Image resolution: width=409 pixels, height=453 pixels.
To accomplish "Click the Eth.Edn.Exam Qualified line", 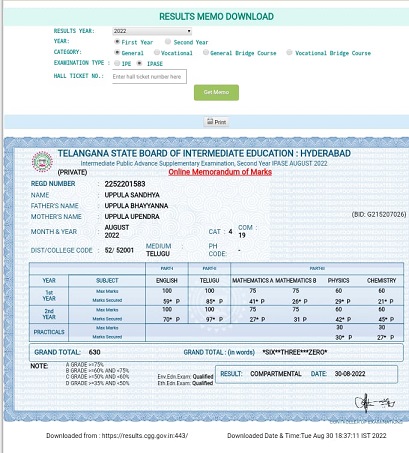I will 185,383.
